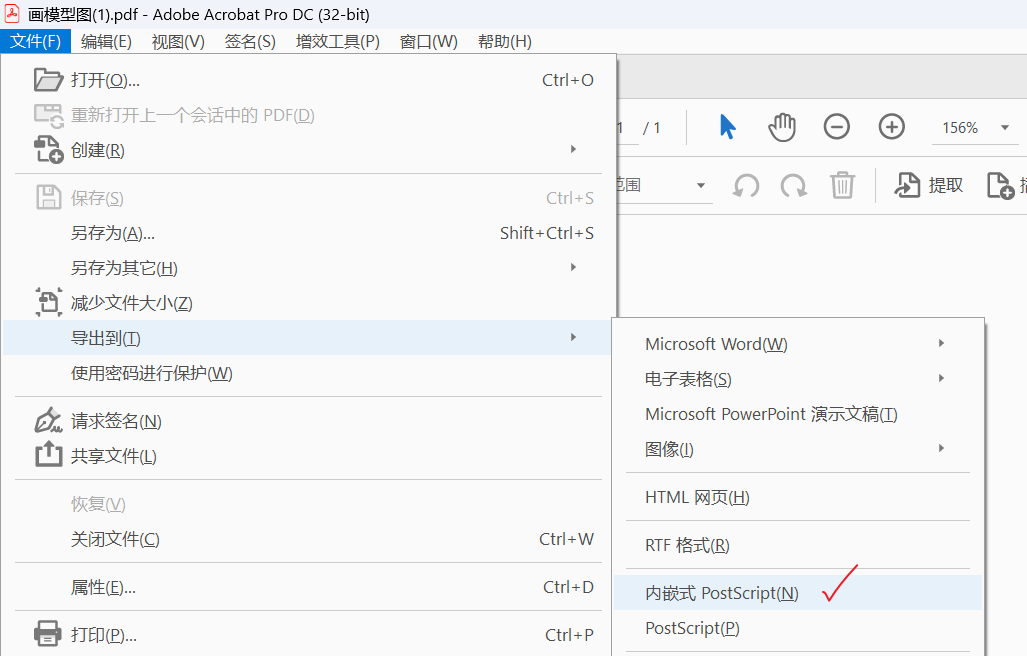Click the delete pages trash icon
Viewport: 1027px width, 656px height.
(842, 185)
